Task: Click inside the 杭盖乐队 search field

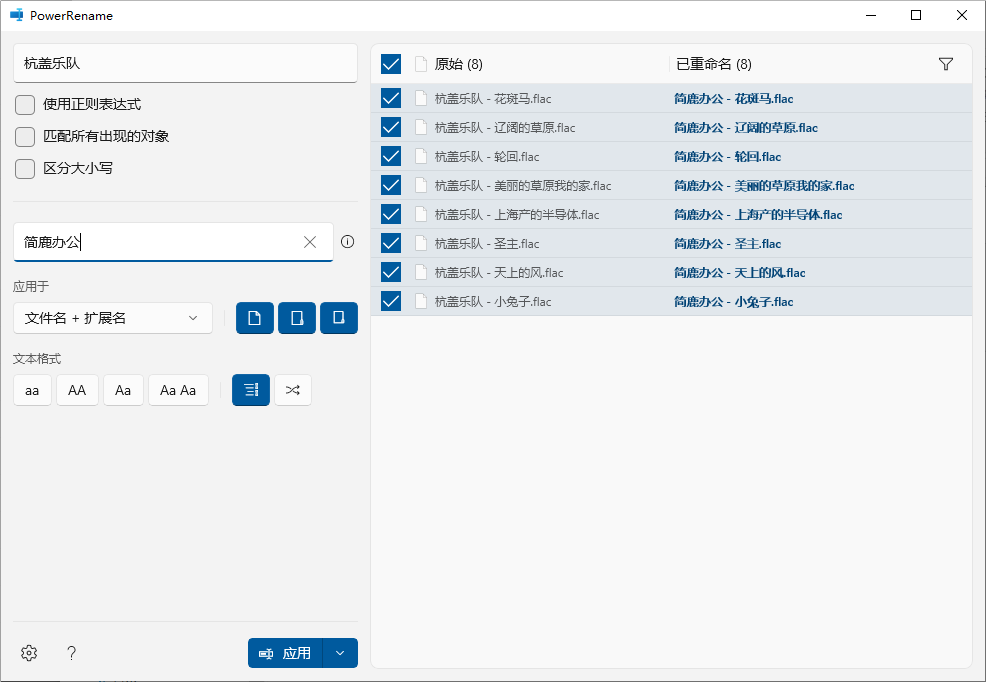Action: [185, 62]
